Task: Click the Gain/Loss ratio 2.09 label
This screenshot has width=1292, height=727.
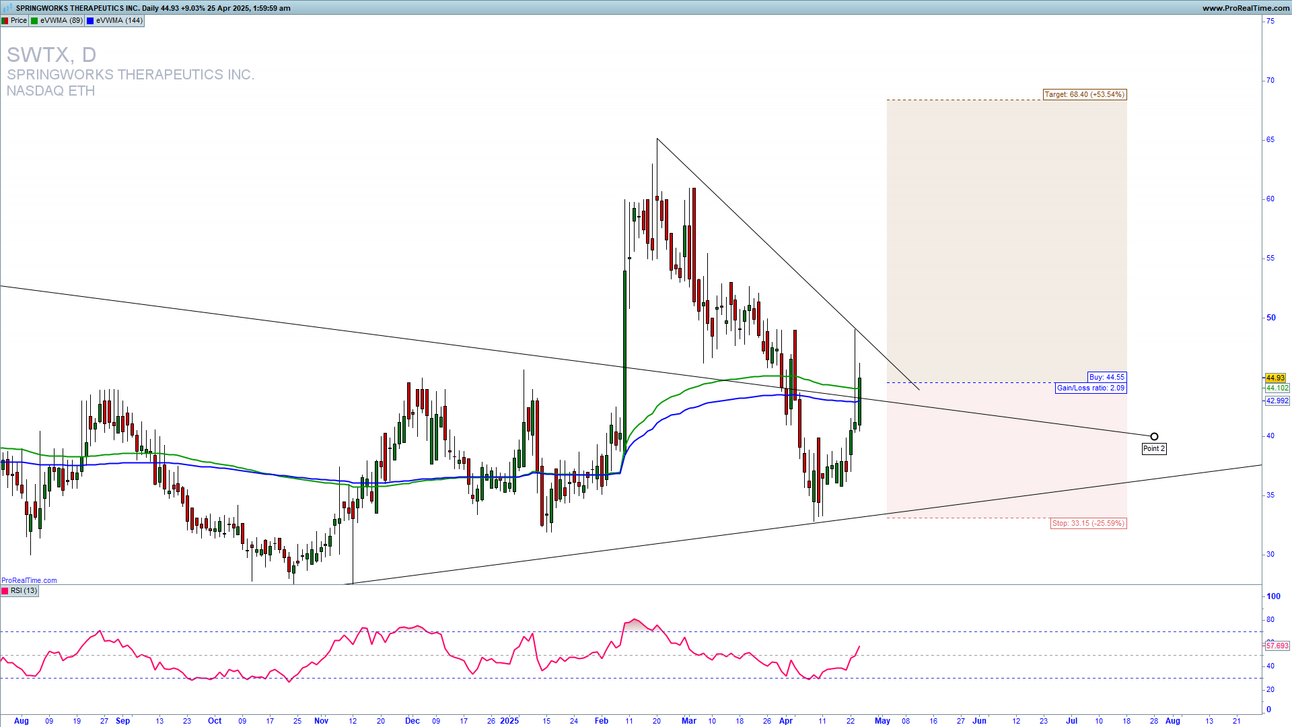Action: tap(1091, 387)
